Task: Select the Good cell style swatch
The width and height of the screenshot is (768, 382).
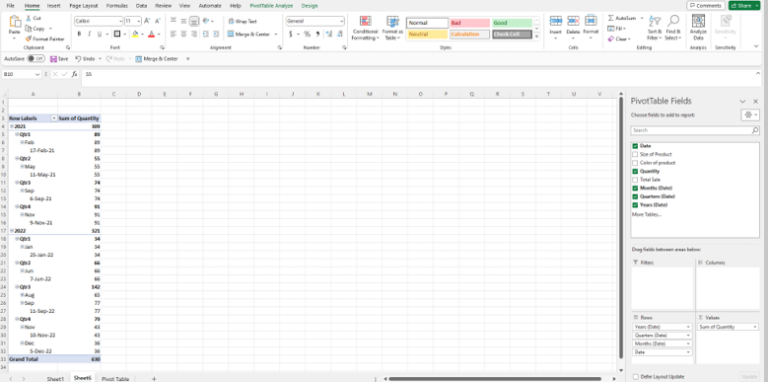Action: tap(512, 23)
